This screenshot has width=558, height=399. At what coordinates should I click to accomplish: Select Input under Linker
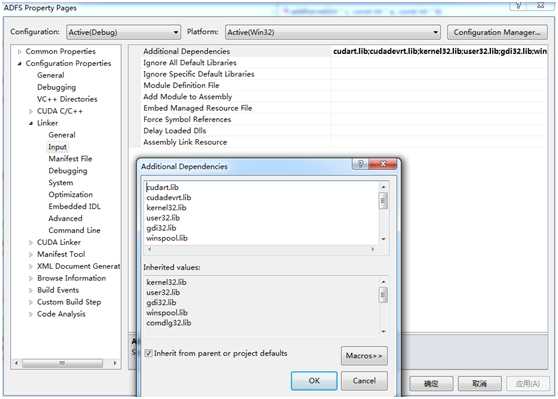[x=57, y=147]
